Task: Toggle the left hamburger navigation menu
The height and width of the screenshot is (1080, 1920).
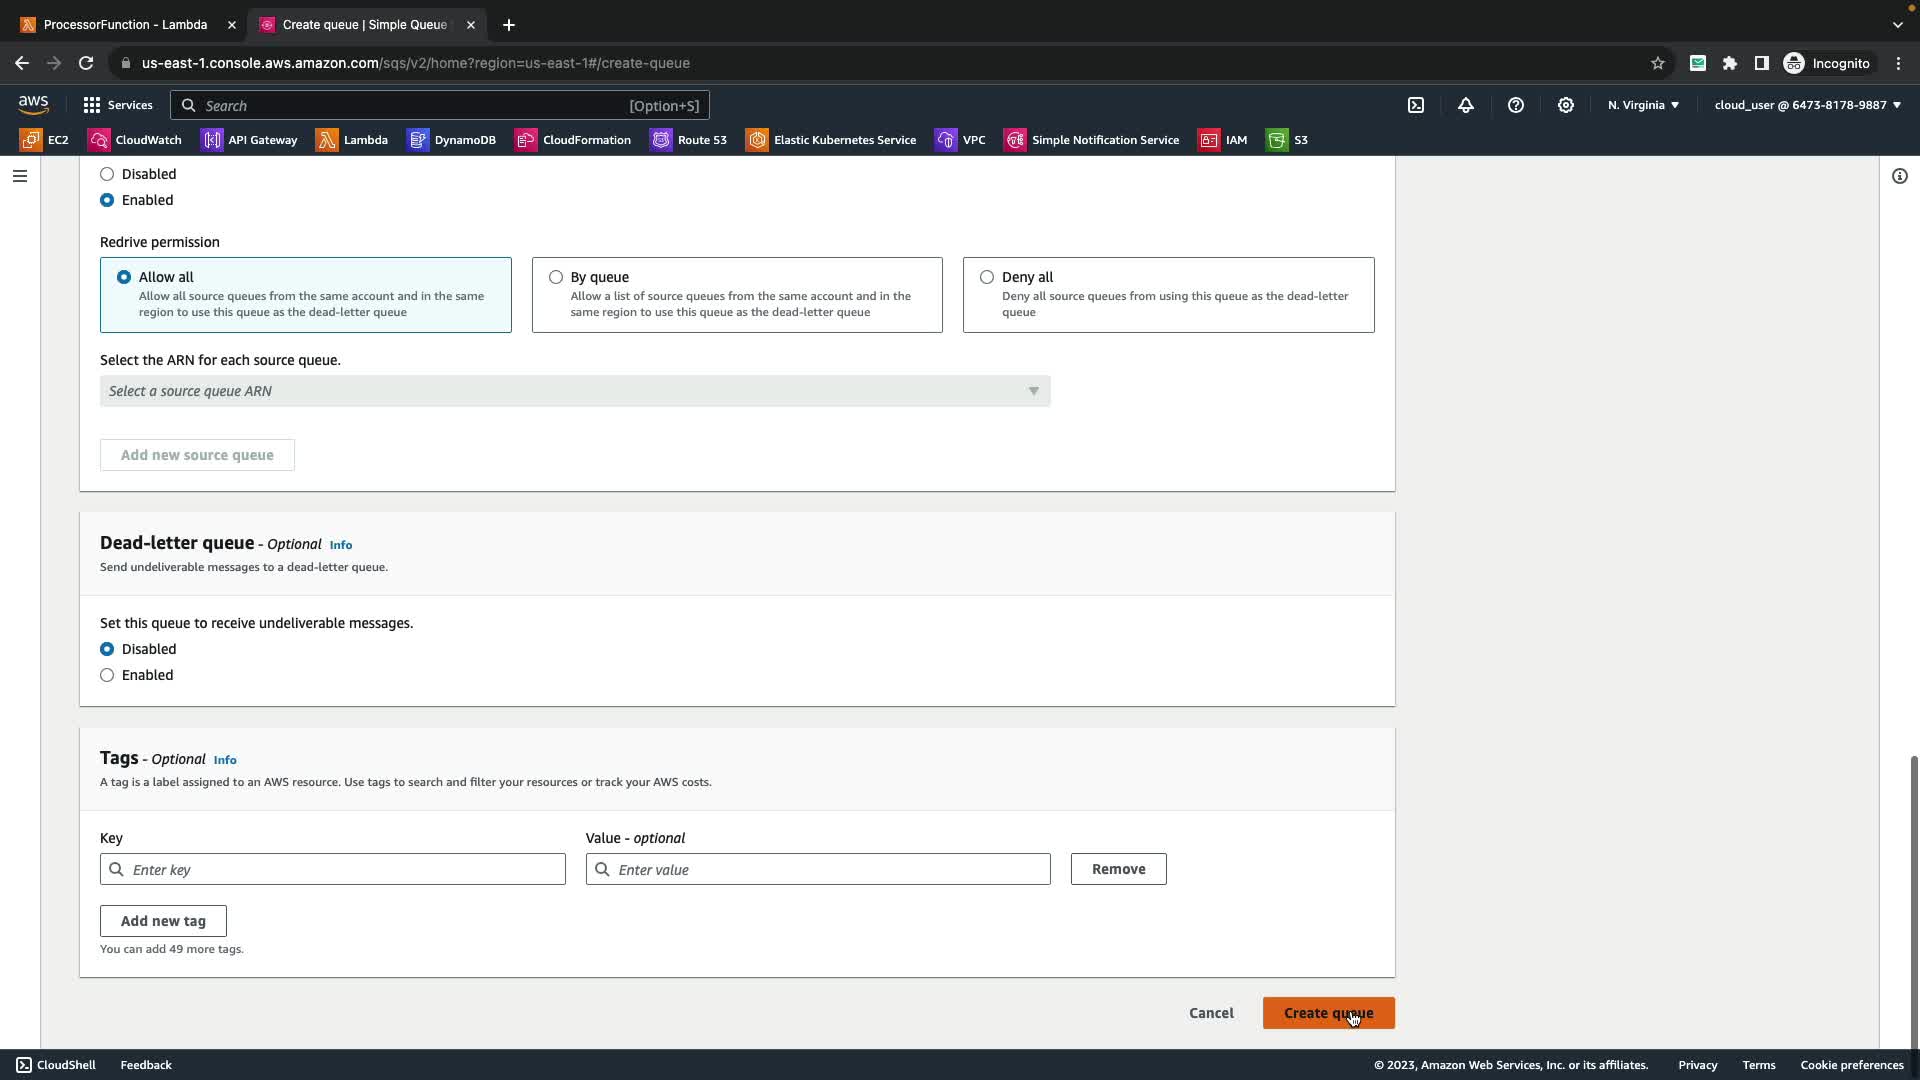Action: coord(20,176)
